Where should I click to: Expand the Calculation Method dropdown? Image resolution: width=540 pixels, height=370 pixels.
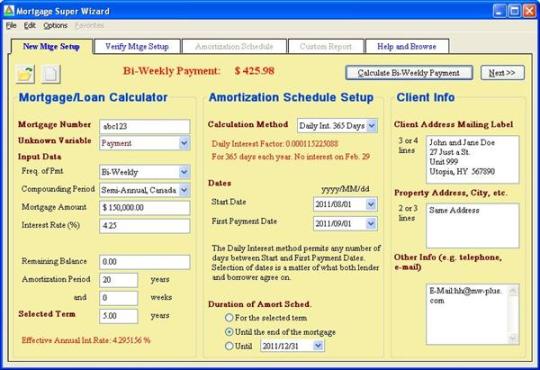[372, 126]
